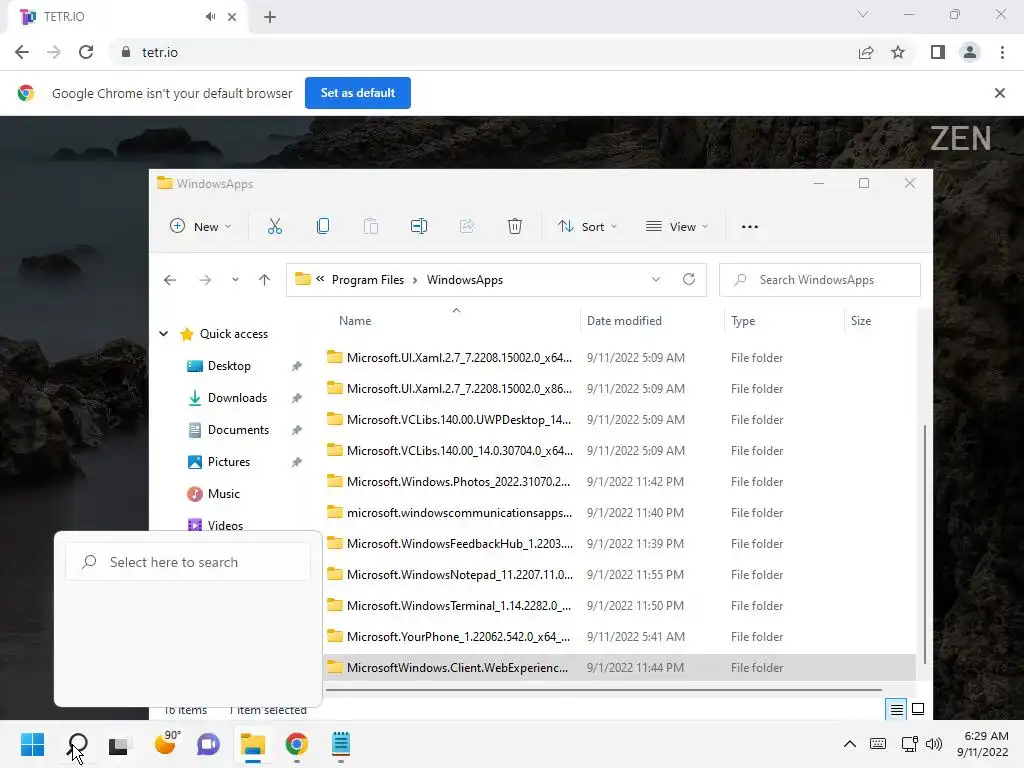
Task: Click the Delete trash can icon
Action: pyautogui.click(x=515, y=227)
